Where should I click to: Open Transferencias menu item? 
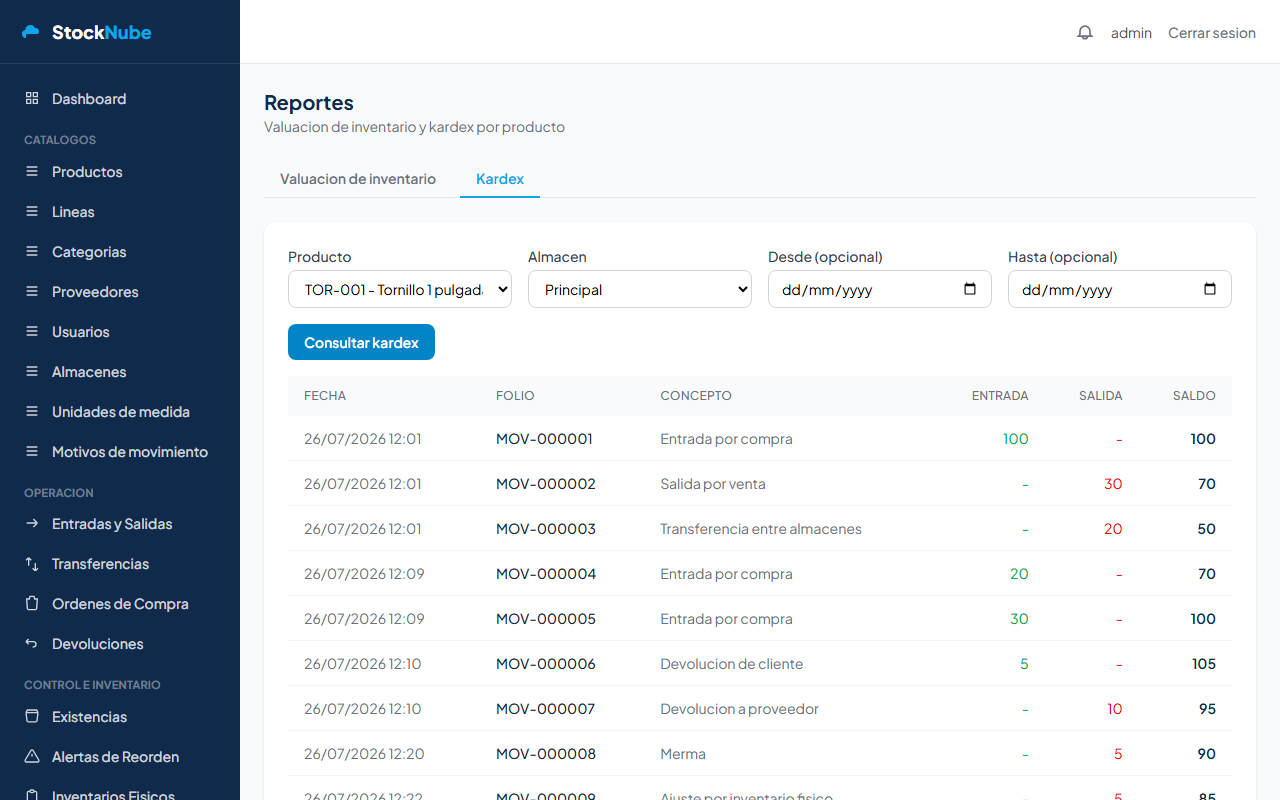pos(120,564)
